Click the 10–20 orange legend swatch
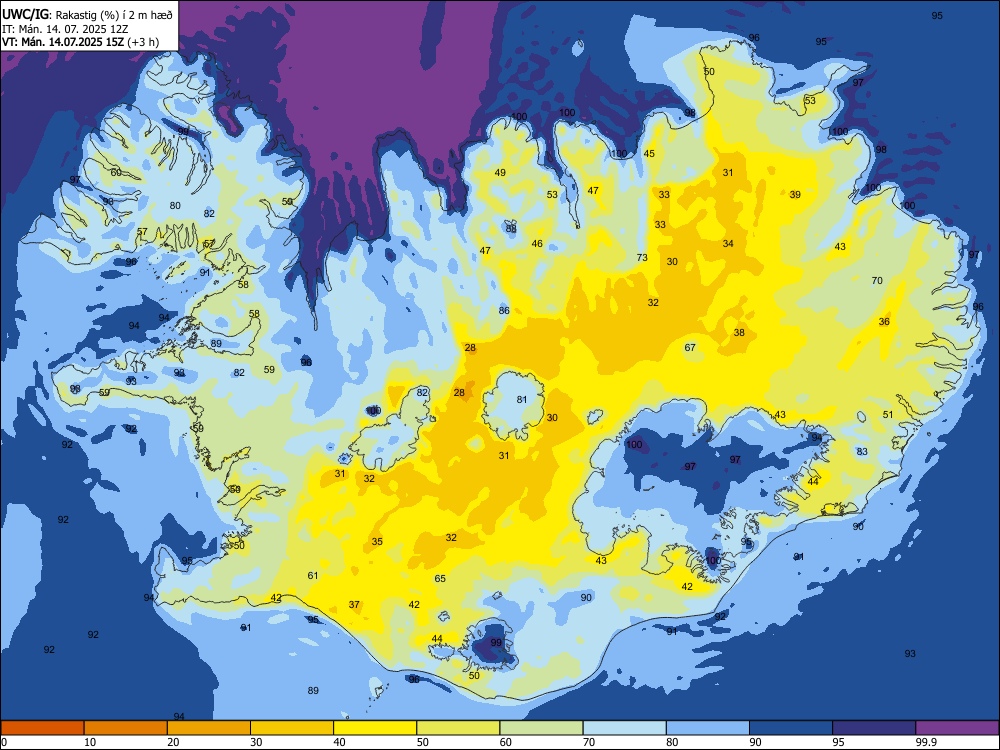This screenshot has height=750, width=1000. click(x=126, y=728)
